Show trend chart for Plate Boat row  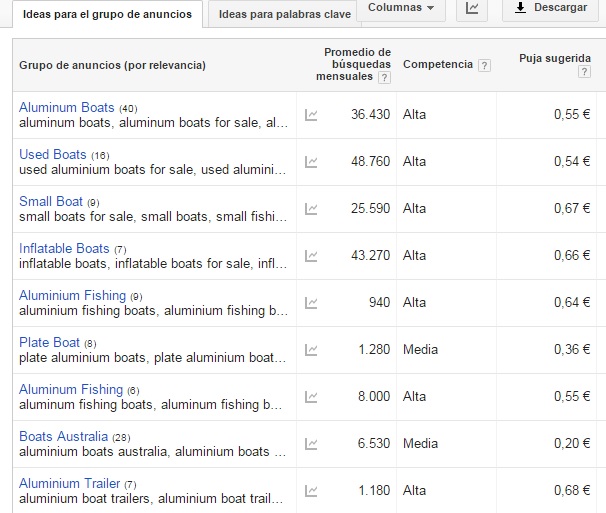(x=311, y=350)
